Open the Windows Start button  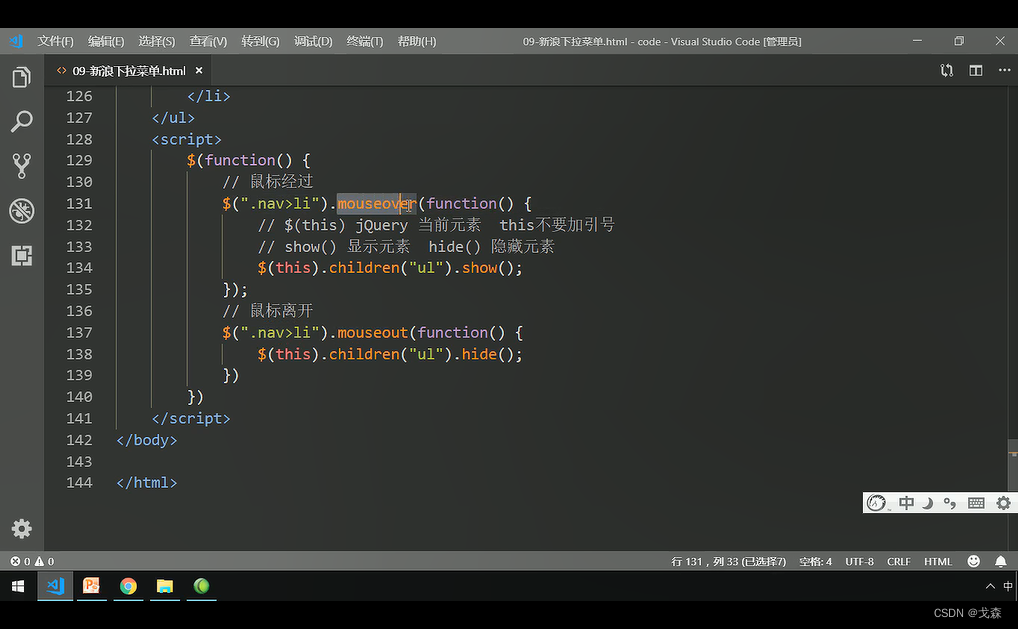(x=18, y=586)
